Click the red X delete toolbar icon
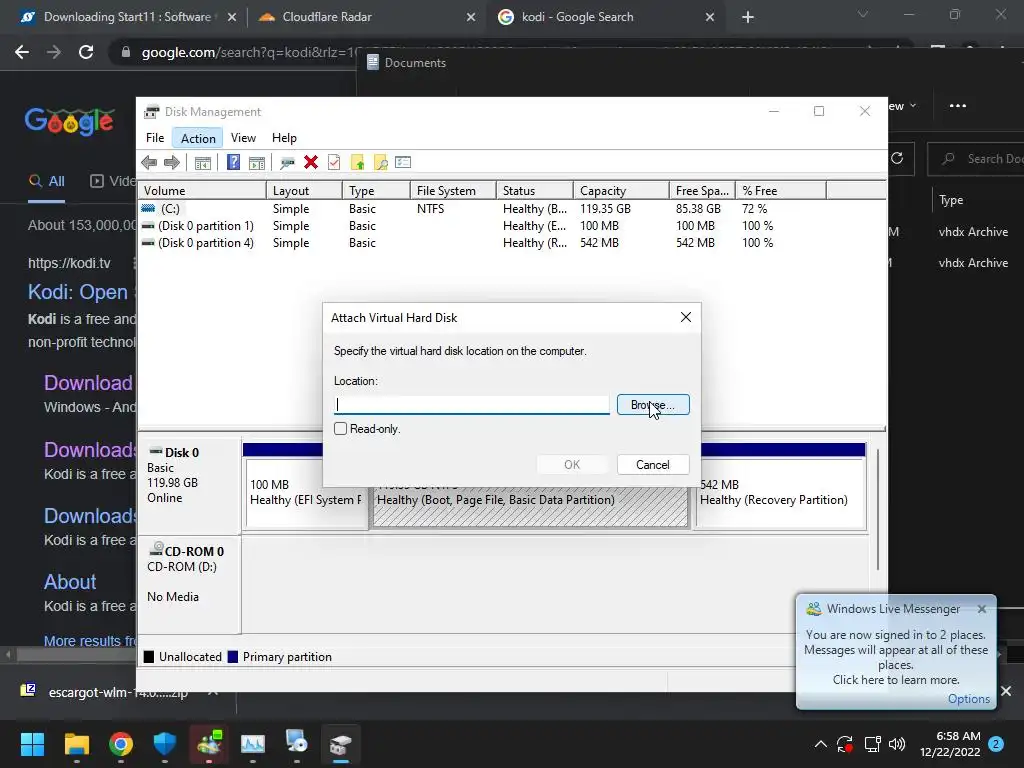1024x768 pixels. tap(311, 162)
